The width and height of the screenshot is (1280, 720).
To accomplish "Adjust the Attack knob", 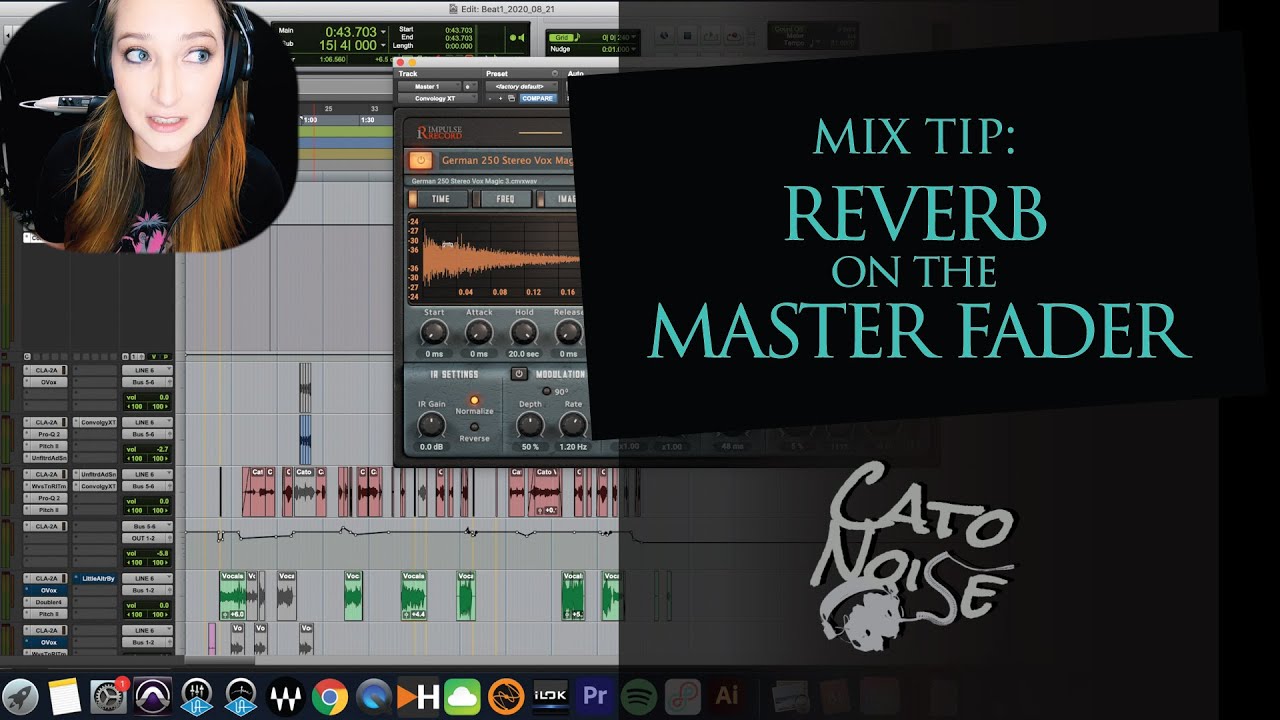I will (479, 333).
